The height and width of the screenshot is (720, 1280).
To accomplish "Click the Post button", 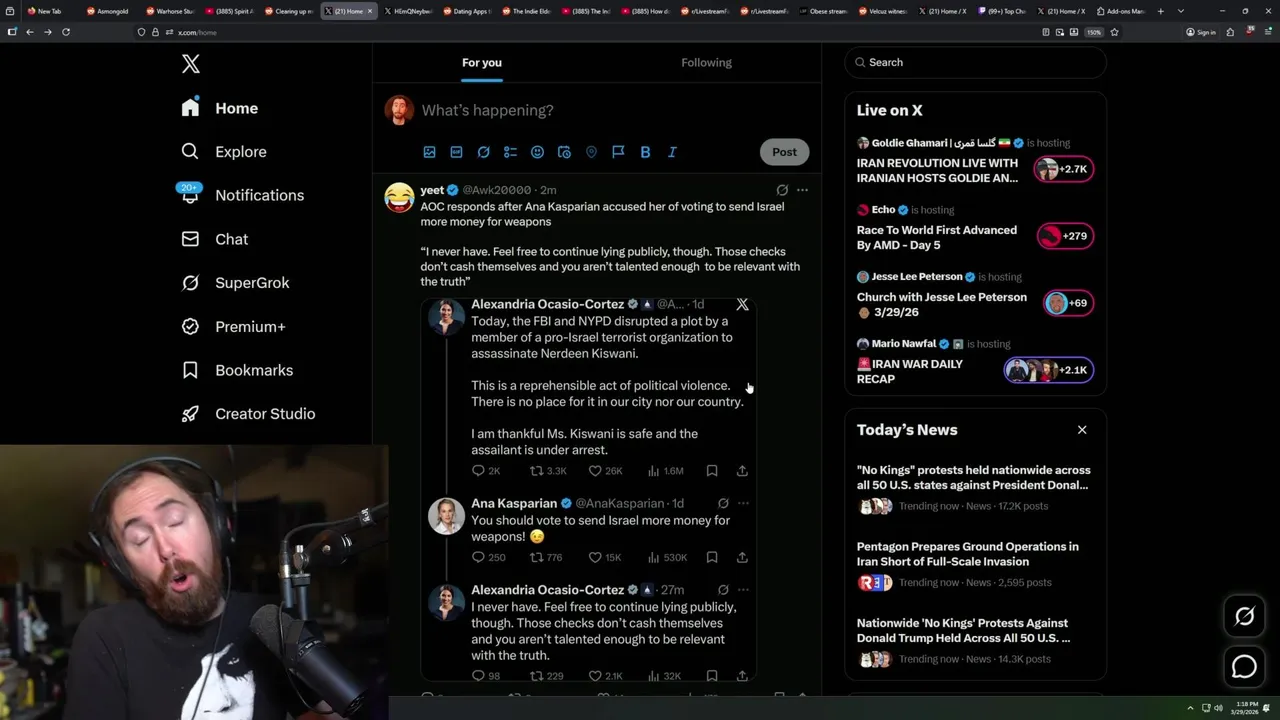I will [x=784, y=152].
